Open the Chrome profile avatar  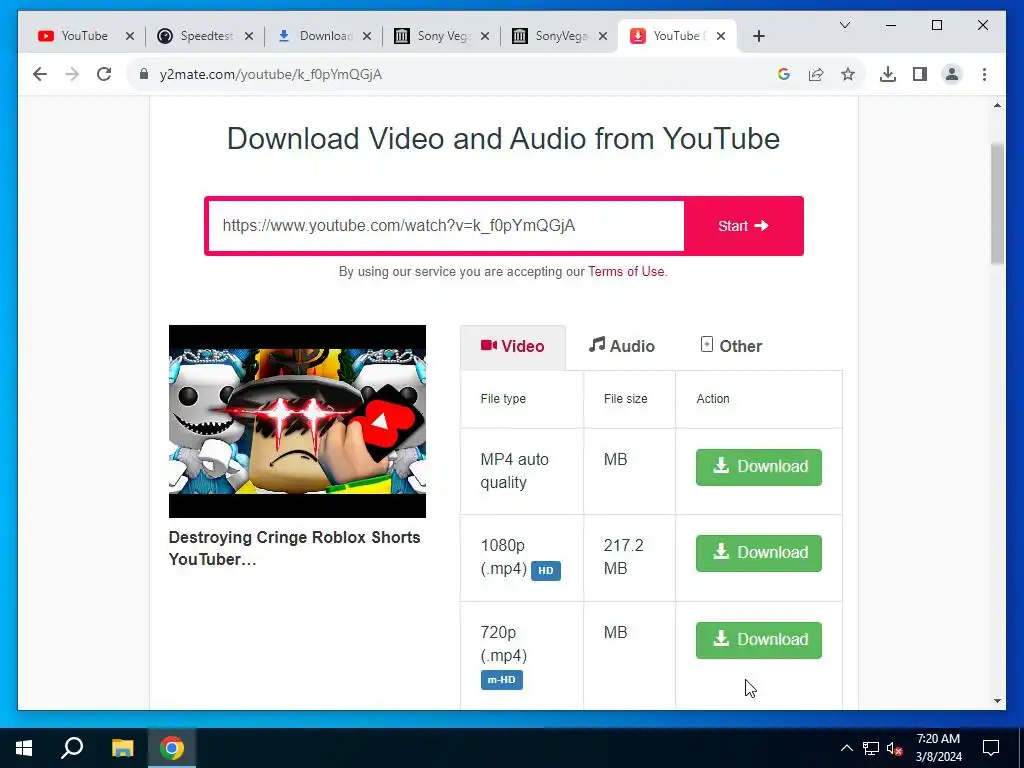coord(952,74)
